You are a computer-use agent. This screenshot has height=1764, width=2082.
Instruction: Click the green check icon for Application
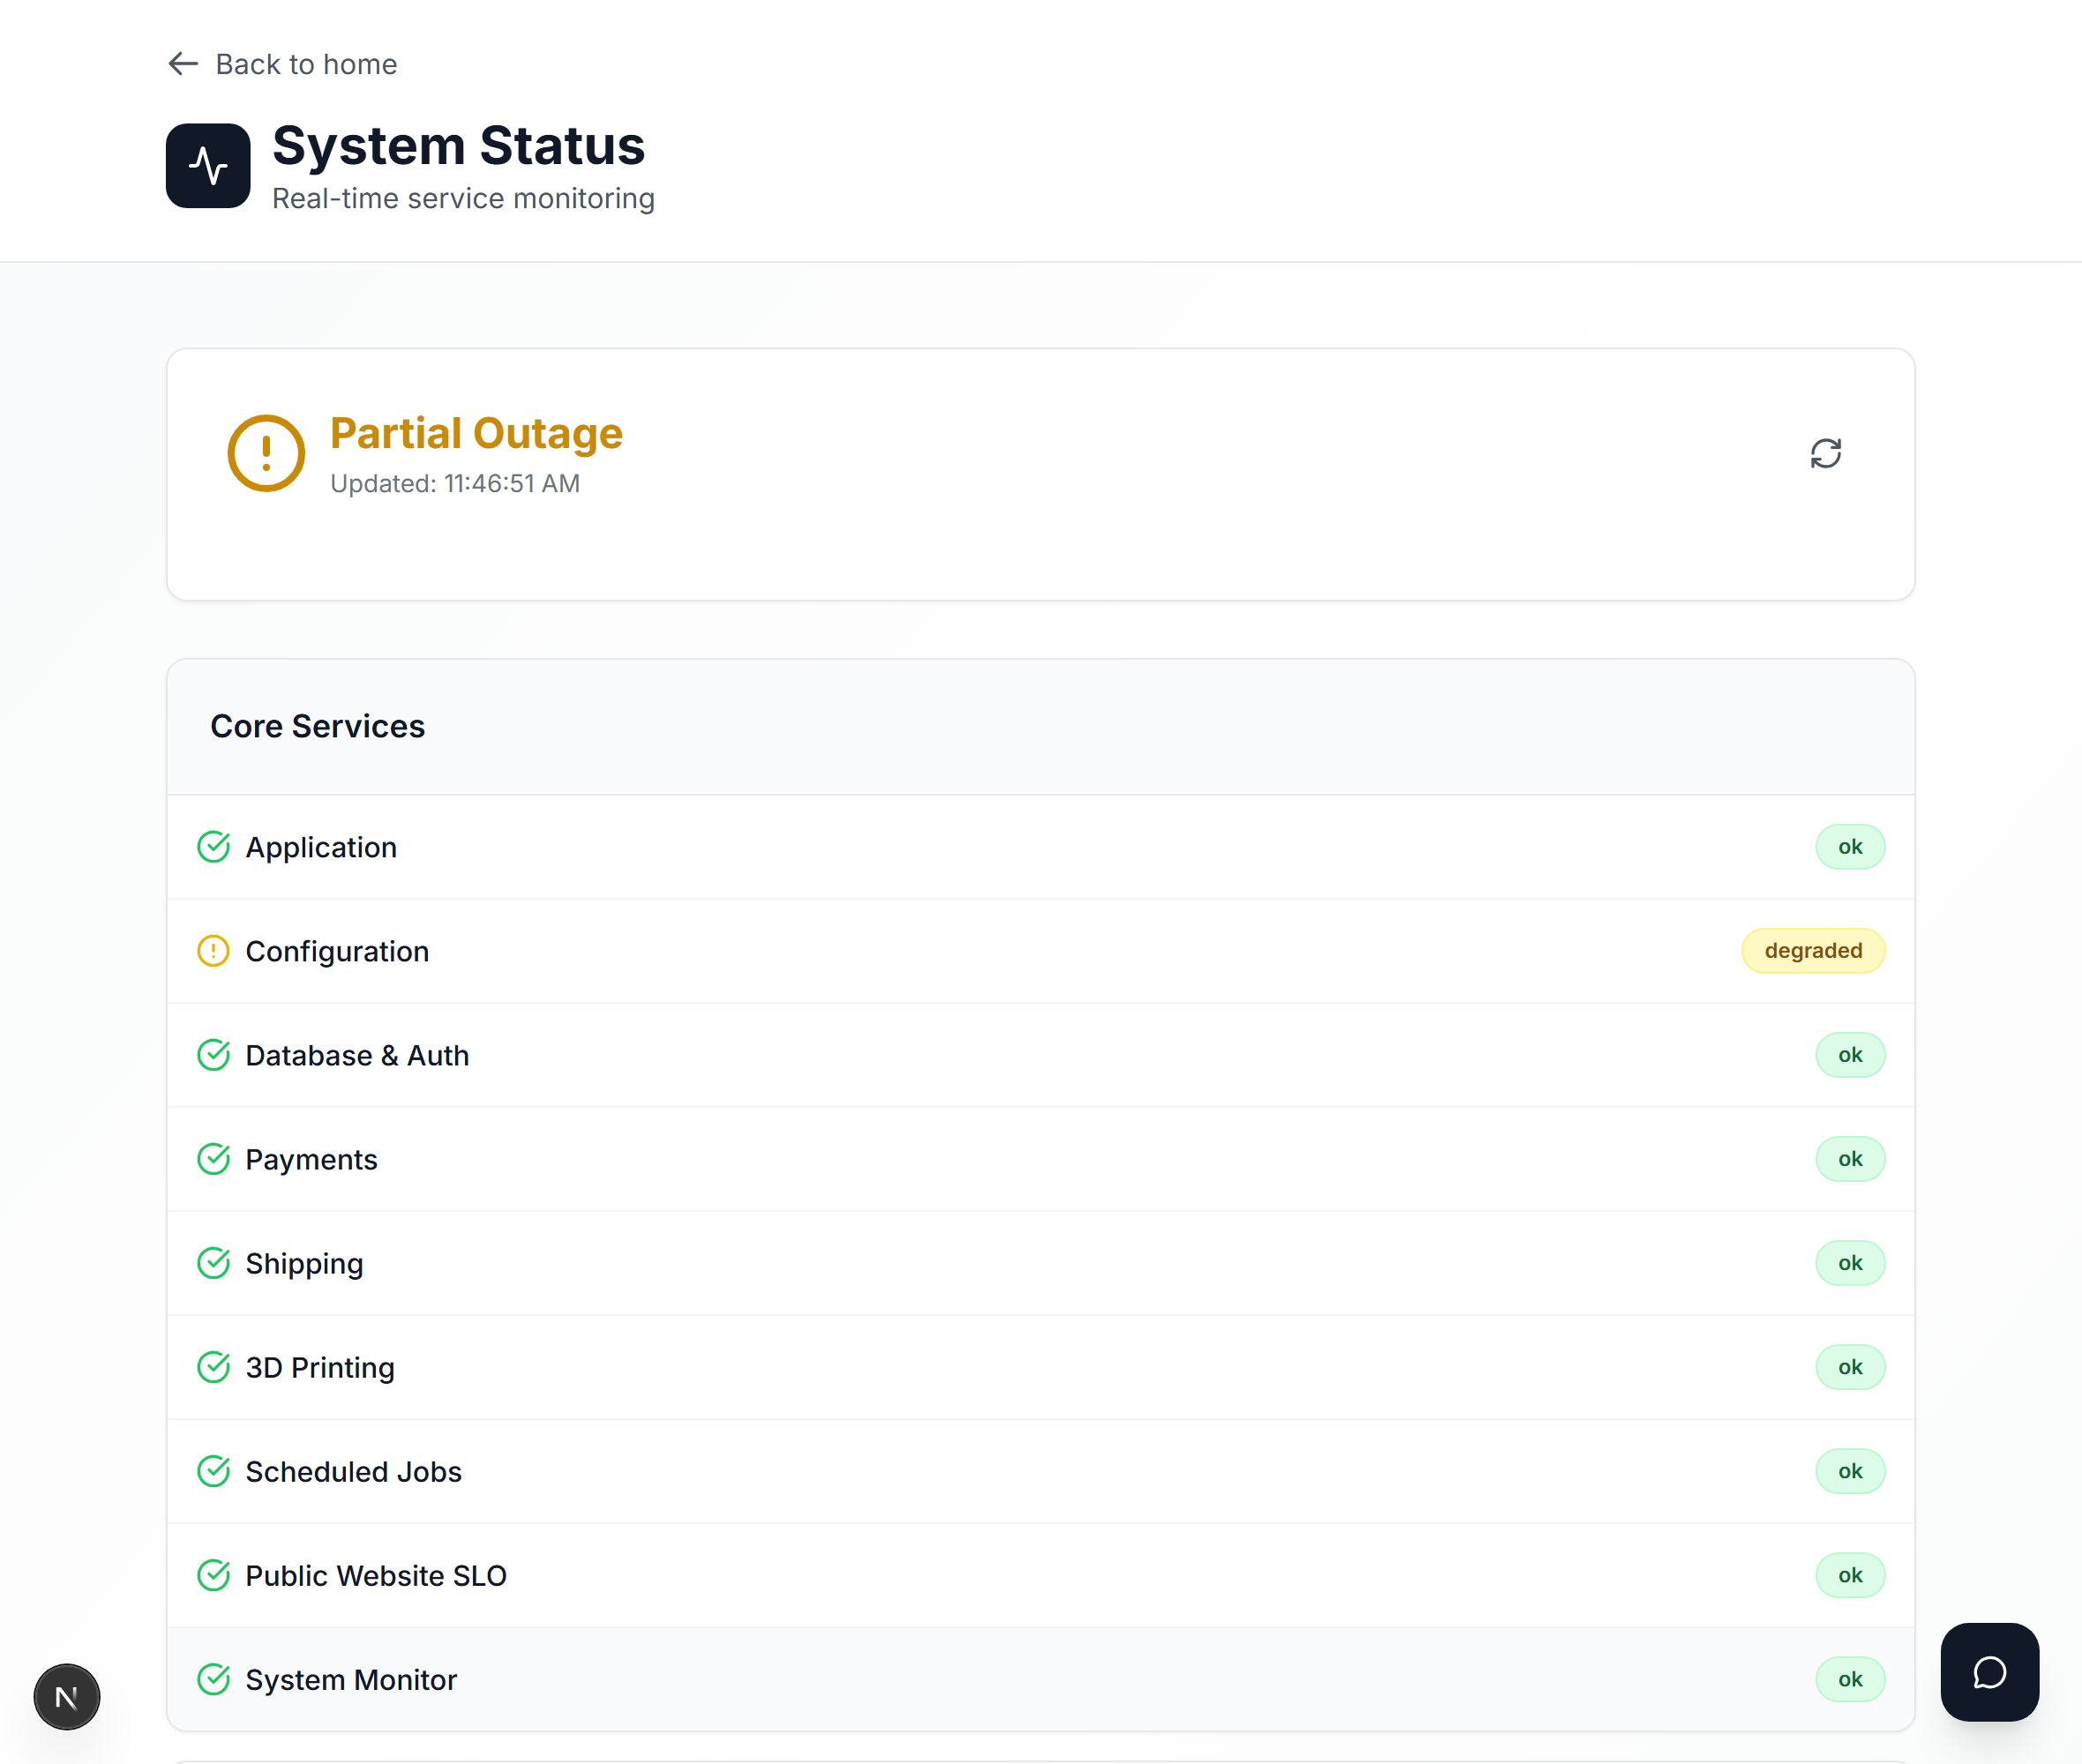pos(214,847)
